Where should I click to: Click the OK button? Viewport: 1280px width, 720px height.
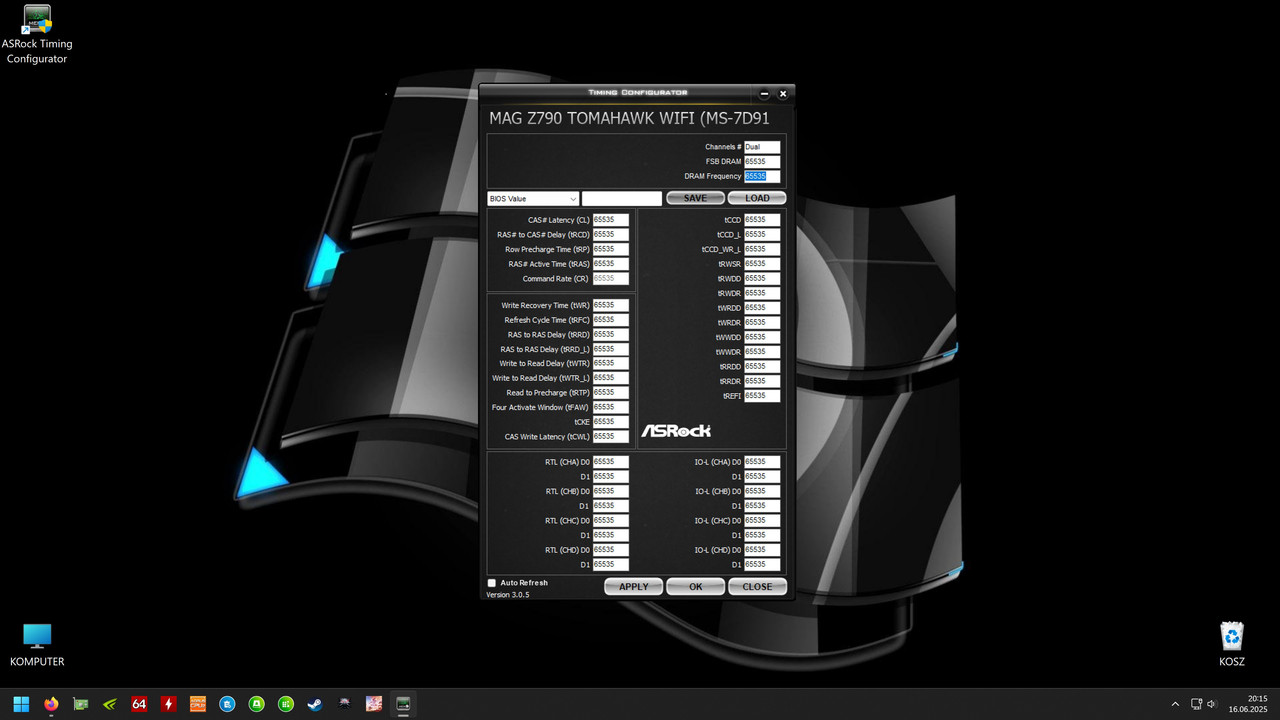(696, 587)
